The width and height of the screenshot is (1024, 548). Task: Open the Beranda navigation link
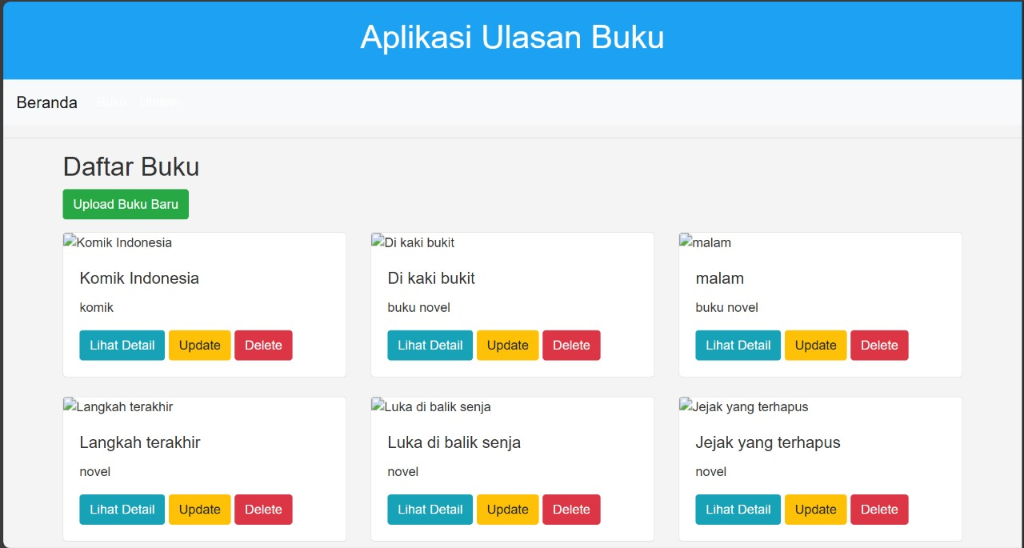[46, 103]
